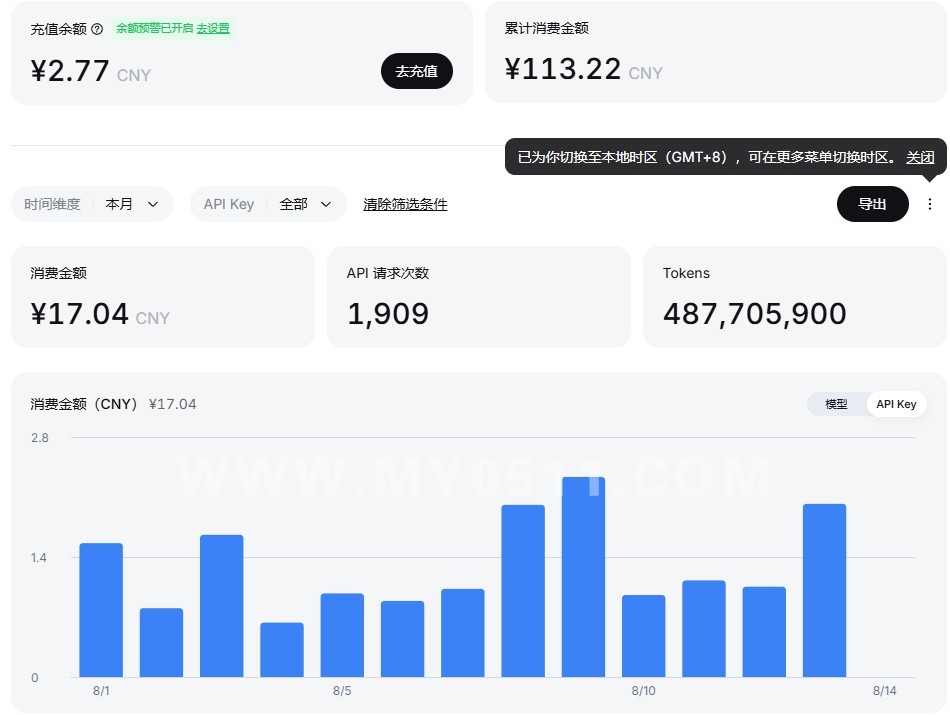This screenshot has width=950, height=715.
Task: Open 去设置 balance alert settings link
Action: coord(213,28)
